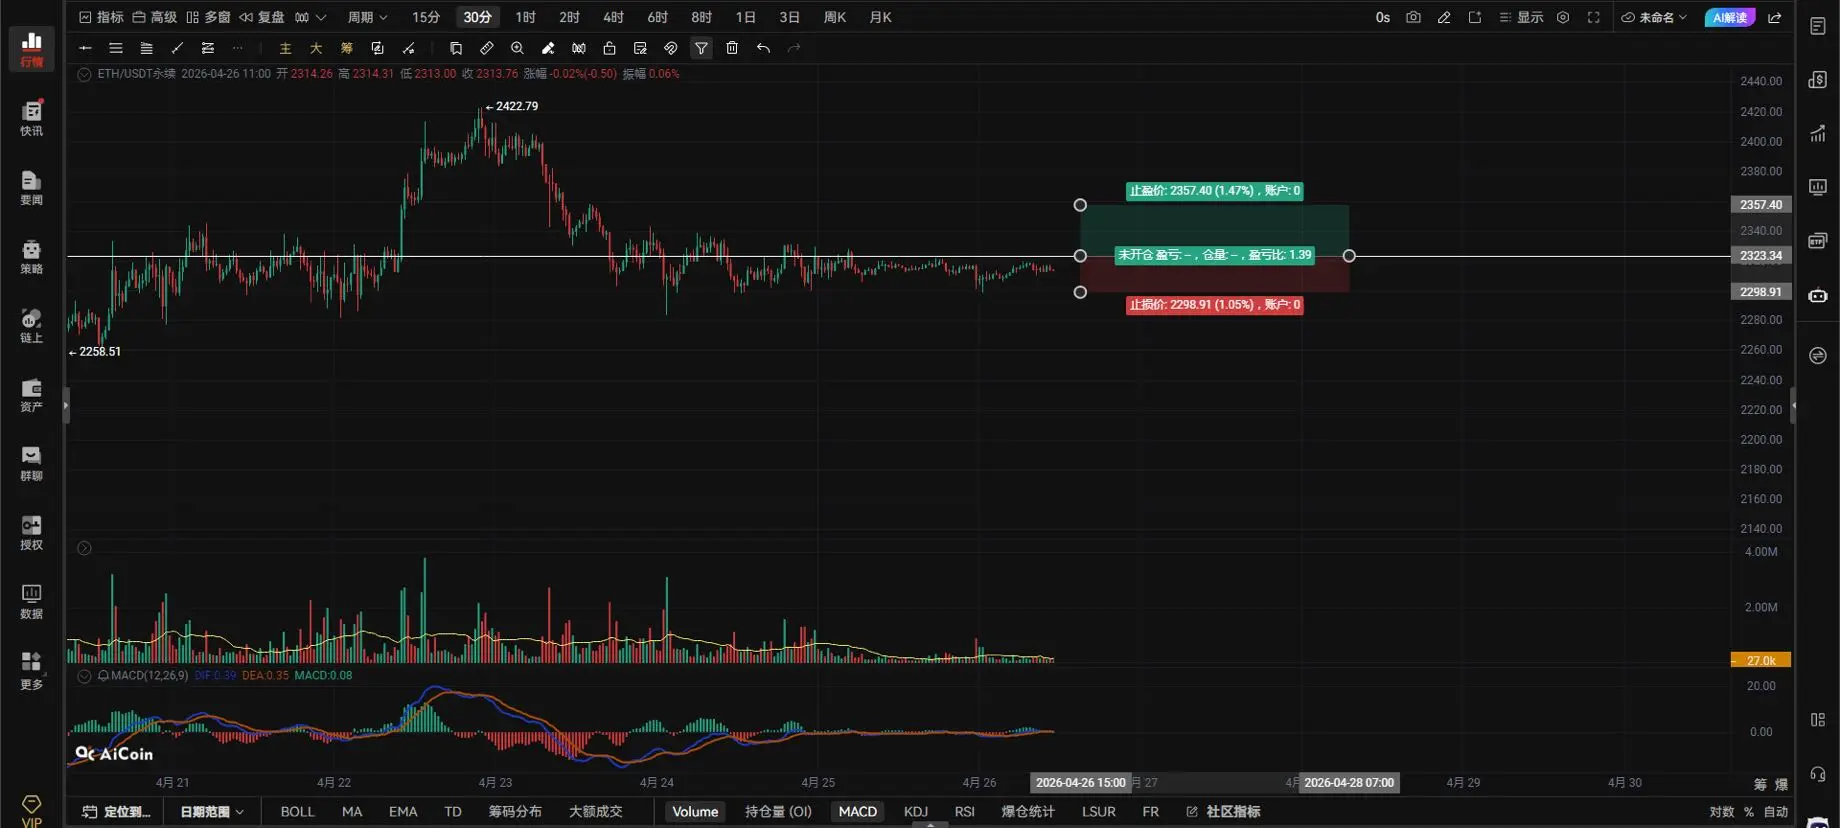Click the 大 large-order marker icon
The height and width of the screenshot is (828, 1840).
(316, 48)
